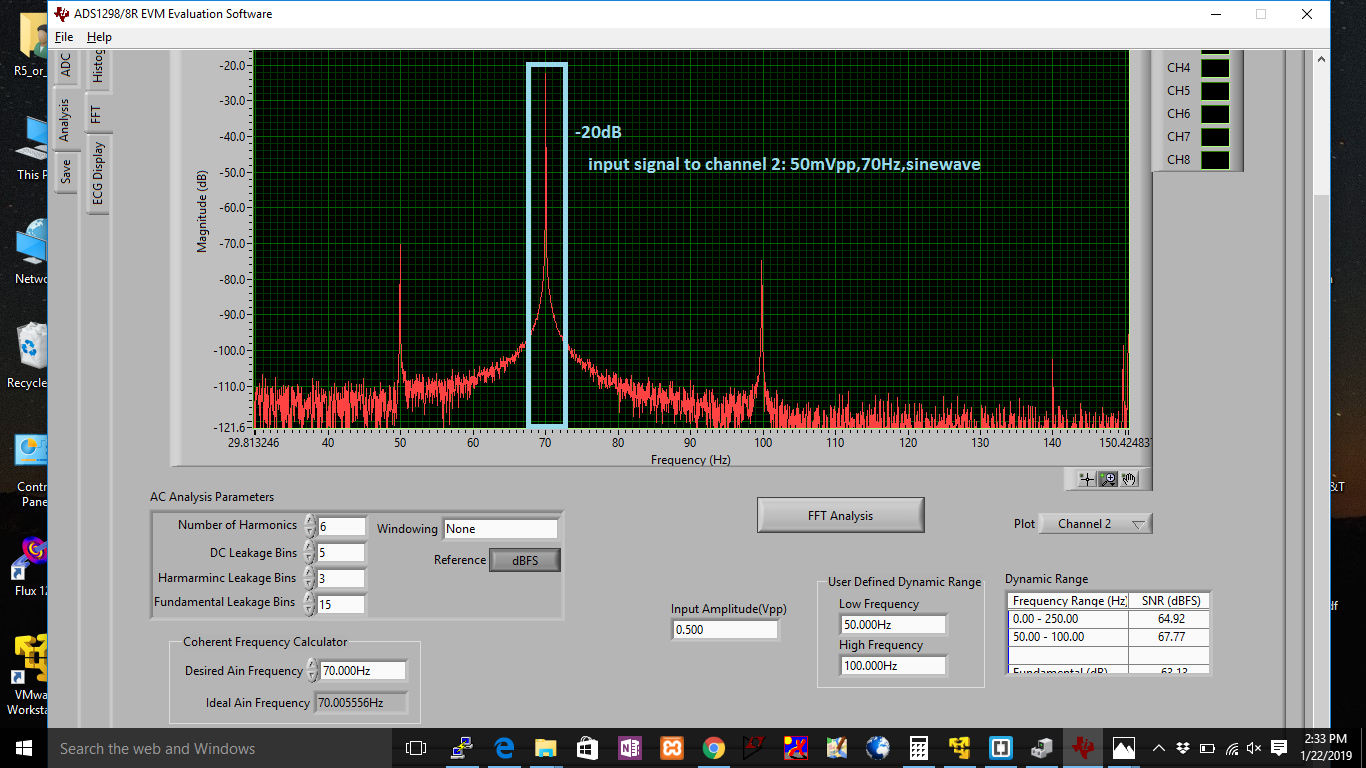Click the CH6 color swatch in plot legend
1366x768 pixels.
(x=1214, y=114)
